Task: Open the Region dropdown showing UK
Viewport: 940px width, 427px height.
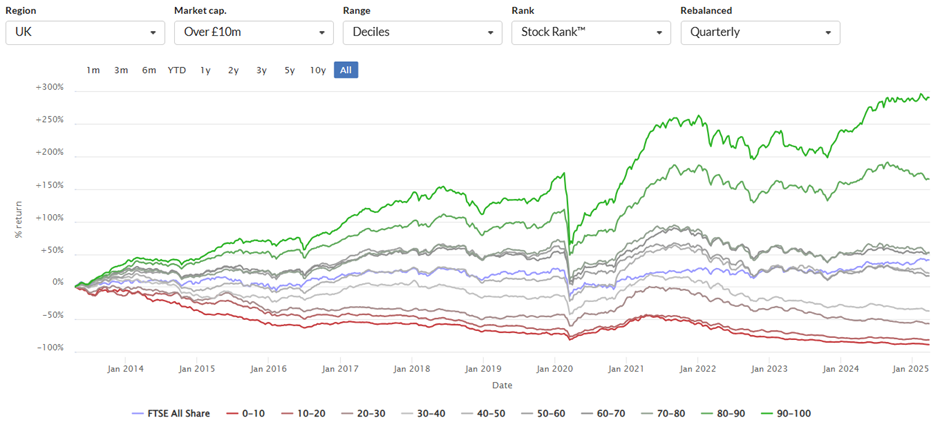Action: coord(85,32)
